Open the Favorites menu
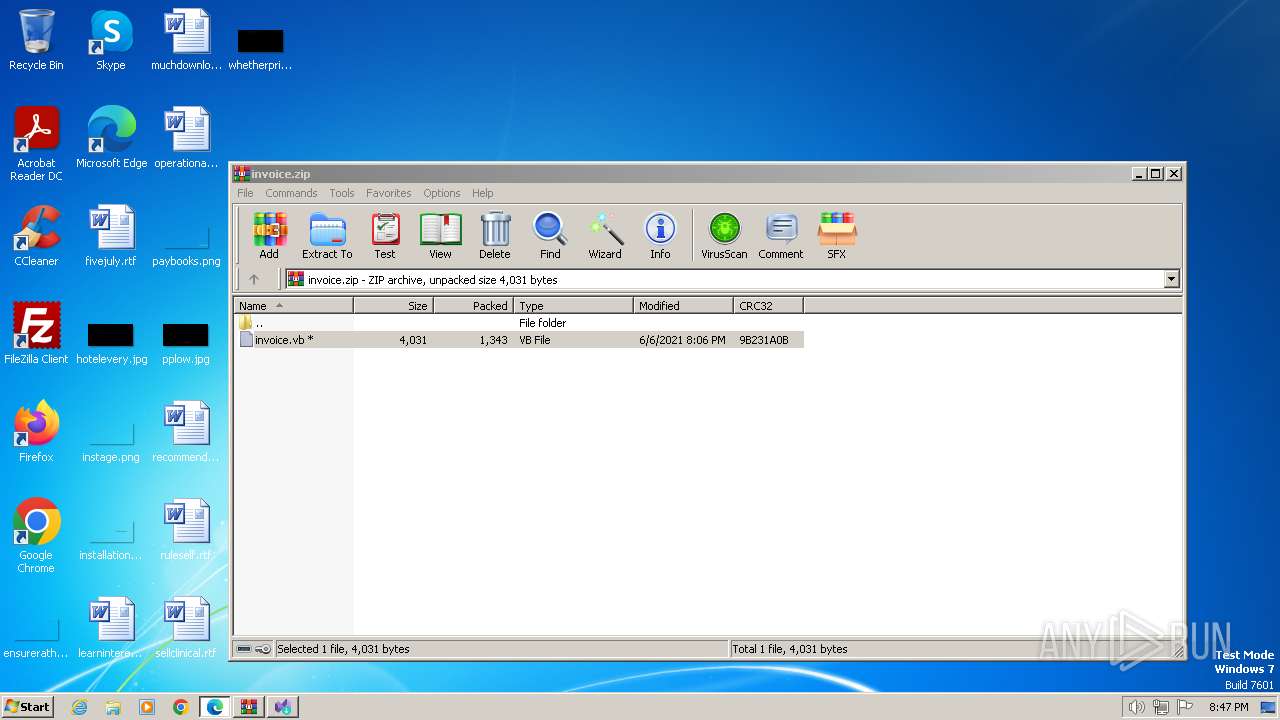 (388, 193)
